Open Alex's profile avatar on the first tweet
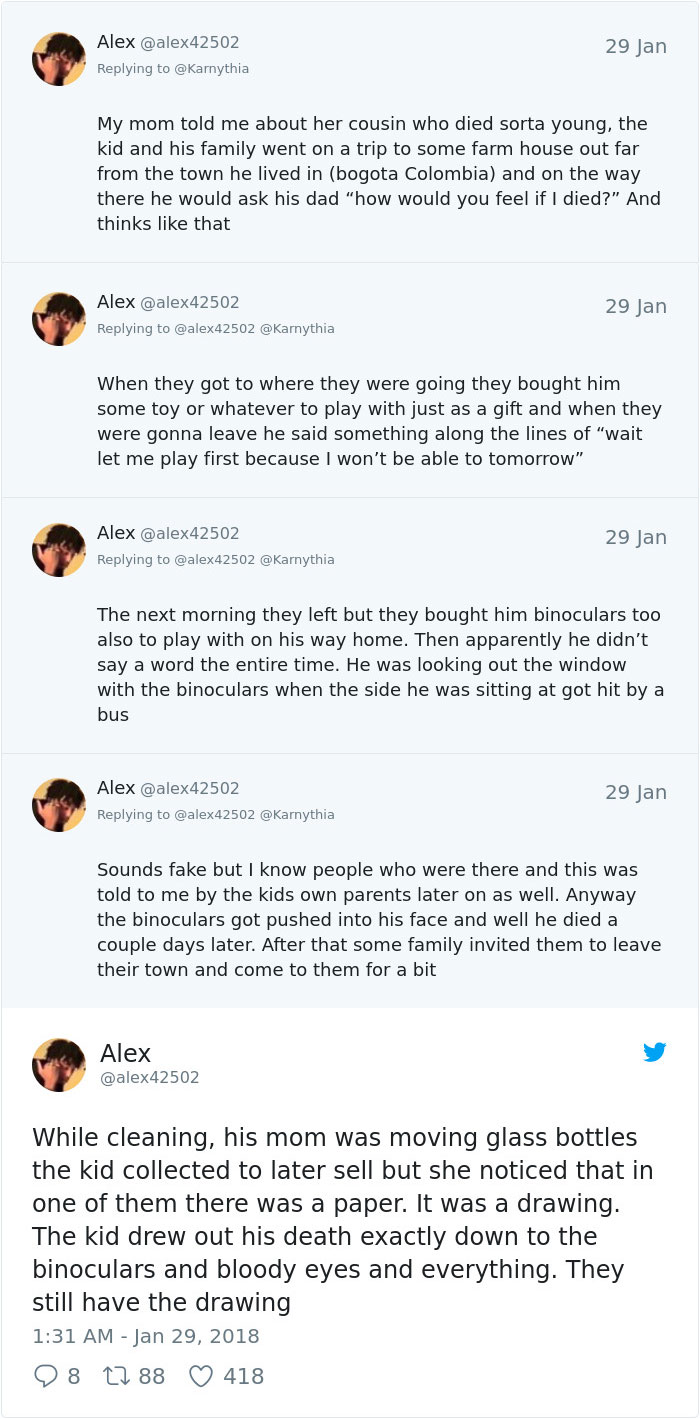 click(x=58, y=58)
